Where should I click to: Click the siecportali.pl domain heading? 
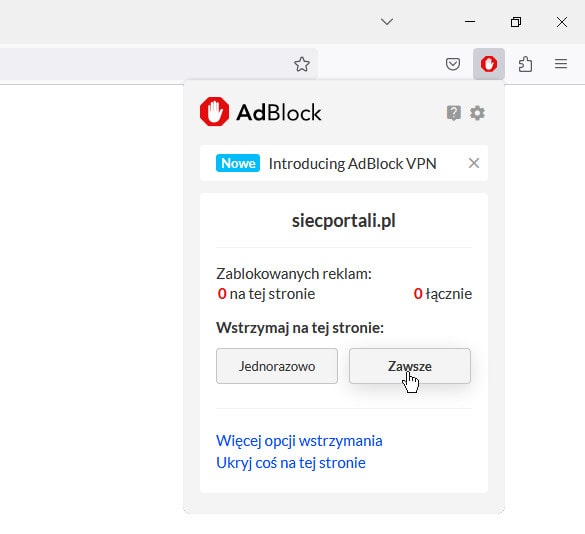(x=344, y=221)
